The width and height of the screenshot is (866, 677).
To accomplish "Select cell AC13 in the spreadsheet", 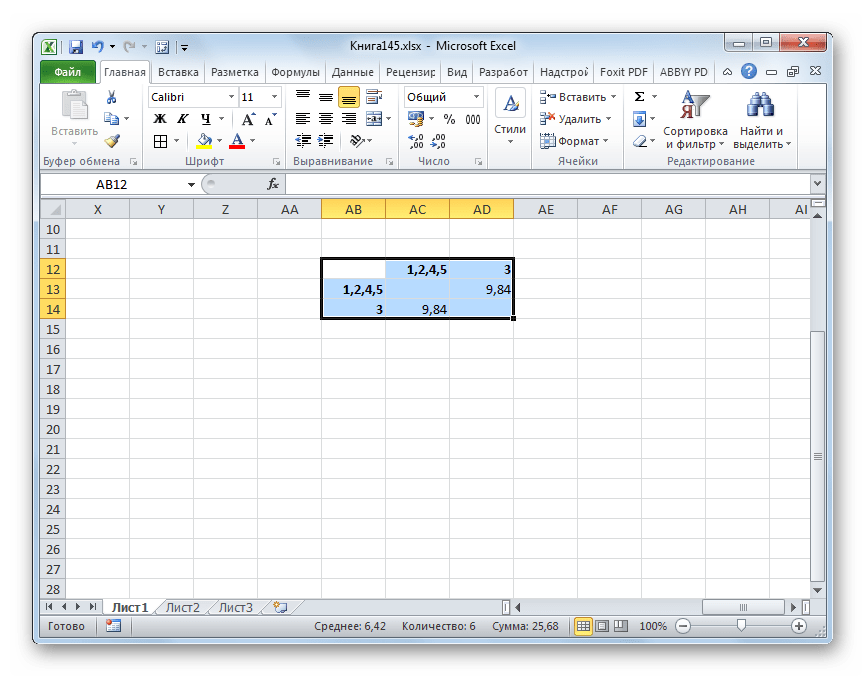I will (x=417, y=289).
